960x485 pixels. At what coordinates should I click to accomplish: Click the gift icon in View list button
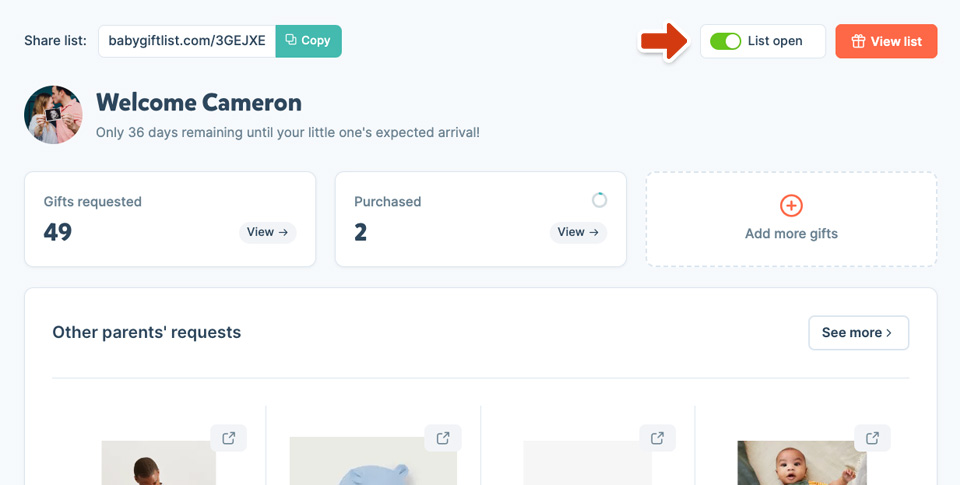tap(858, 41)
